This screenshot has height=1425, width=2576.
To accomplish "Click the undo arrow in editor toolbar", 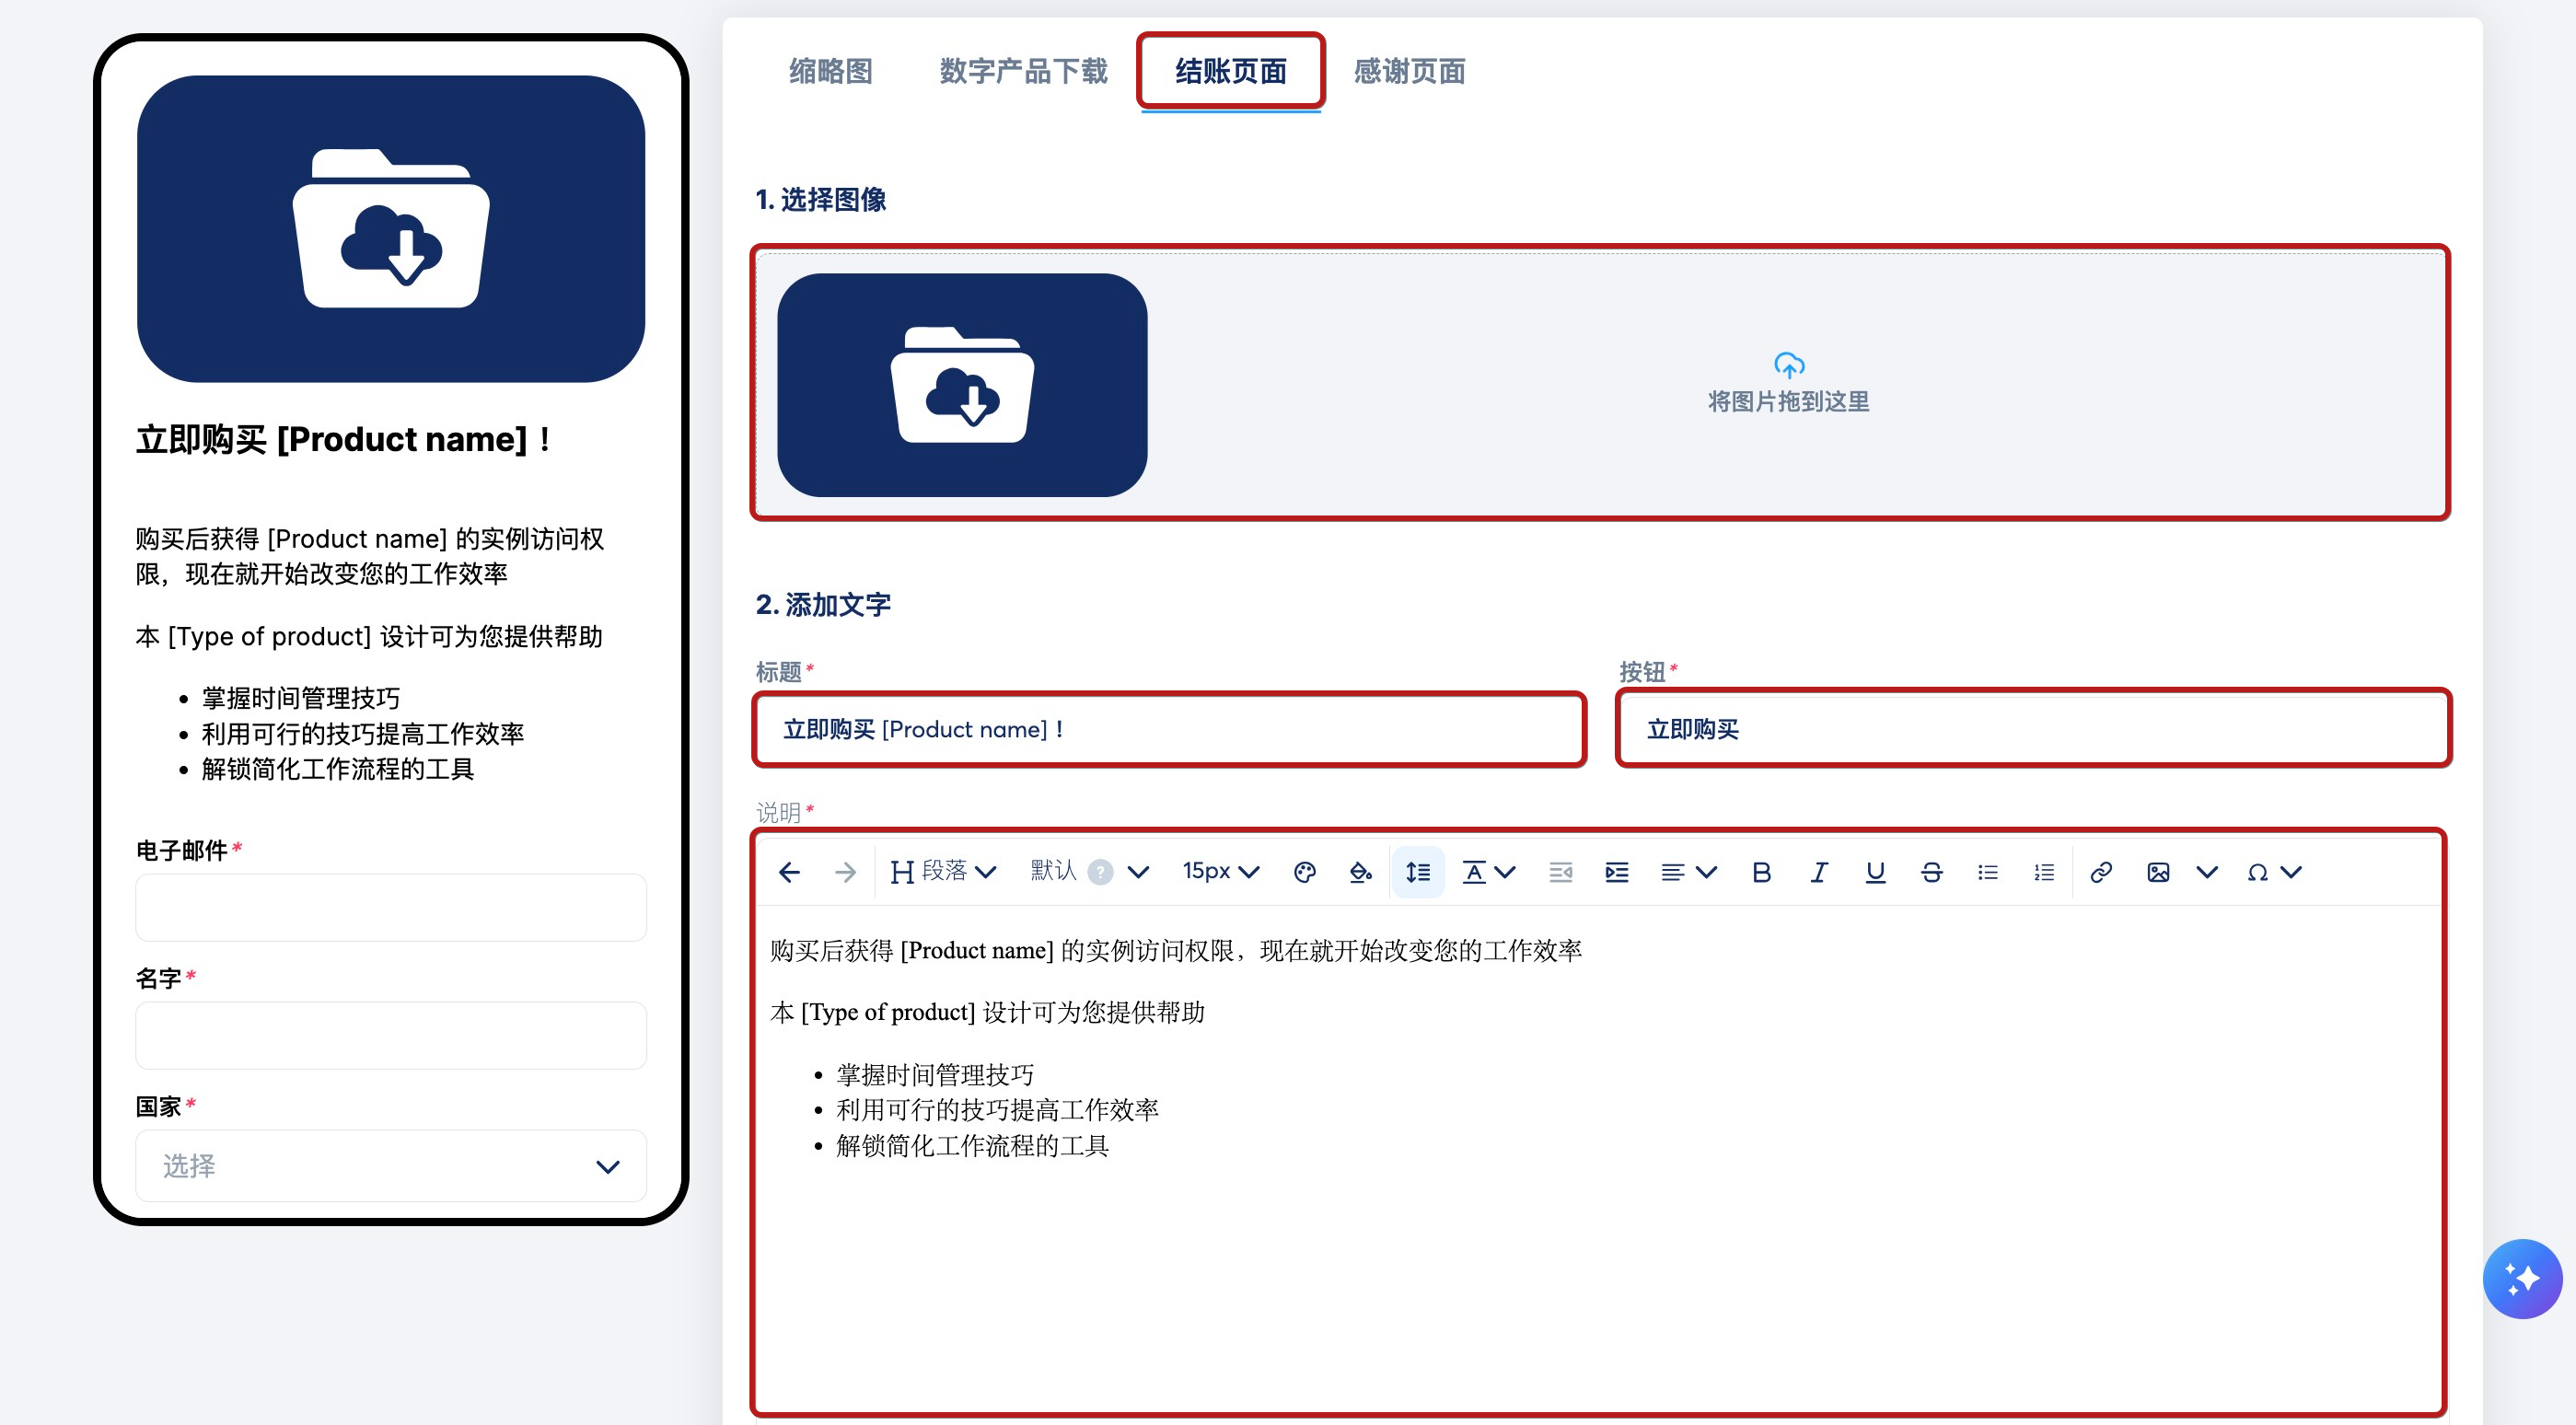I will 789,872.
